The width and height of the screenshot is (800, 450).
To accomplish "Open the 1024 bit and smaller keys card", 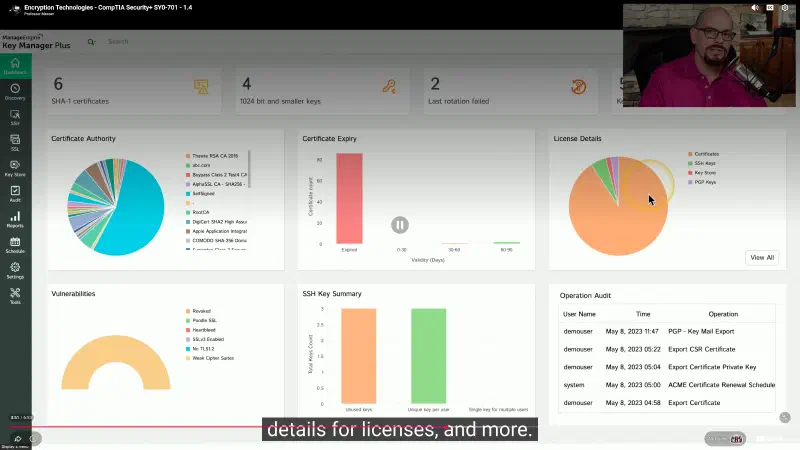I will point(322,92).
